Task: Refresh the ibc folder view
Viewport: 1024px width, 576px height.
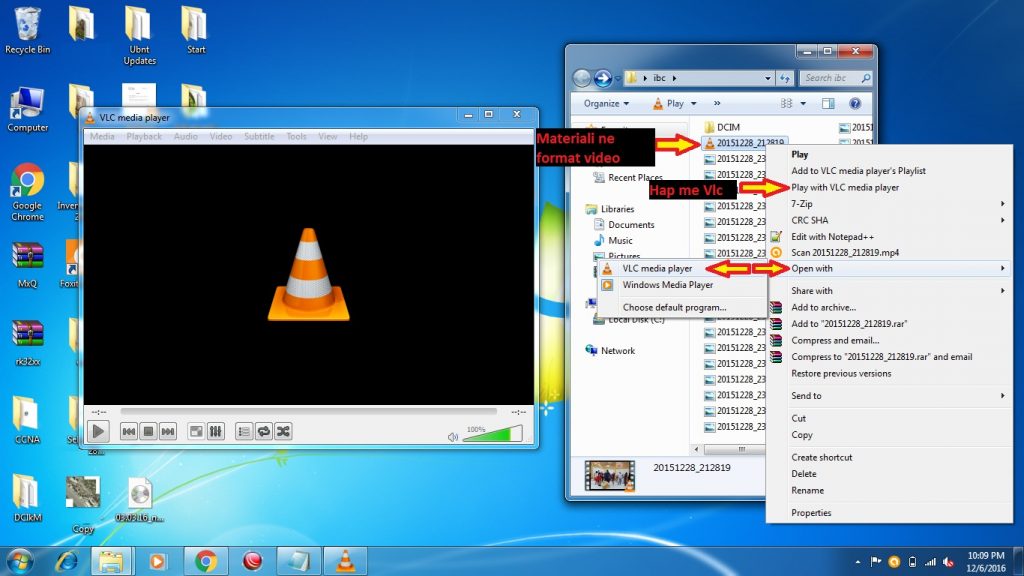Action: pos(785,78)
